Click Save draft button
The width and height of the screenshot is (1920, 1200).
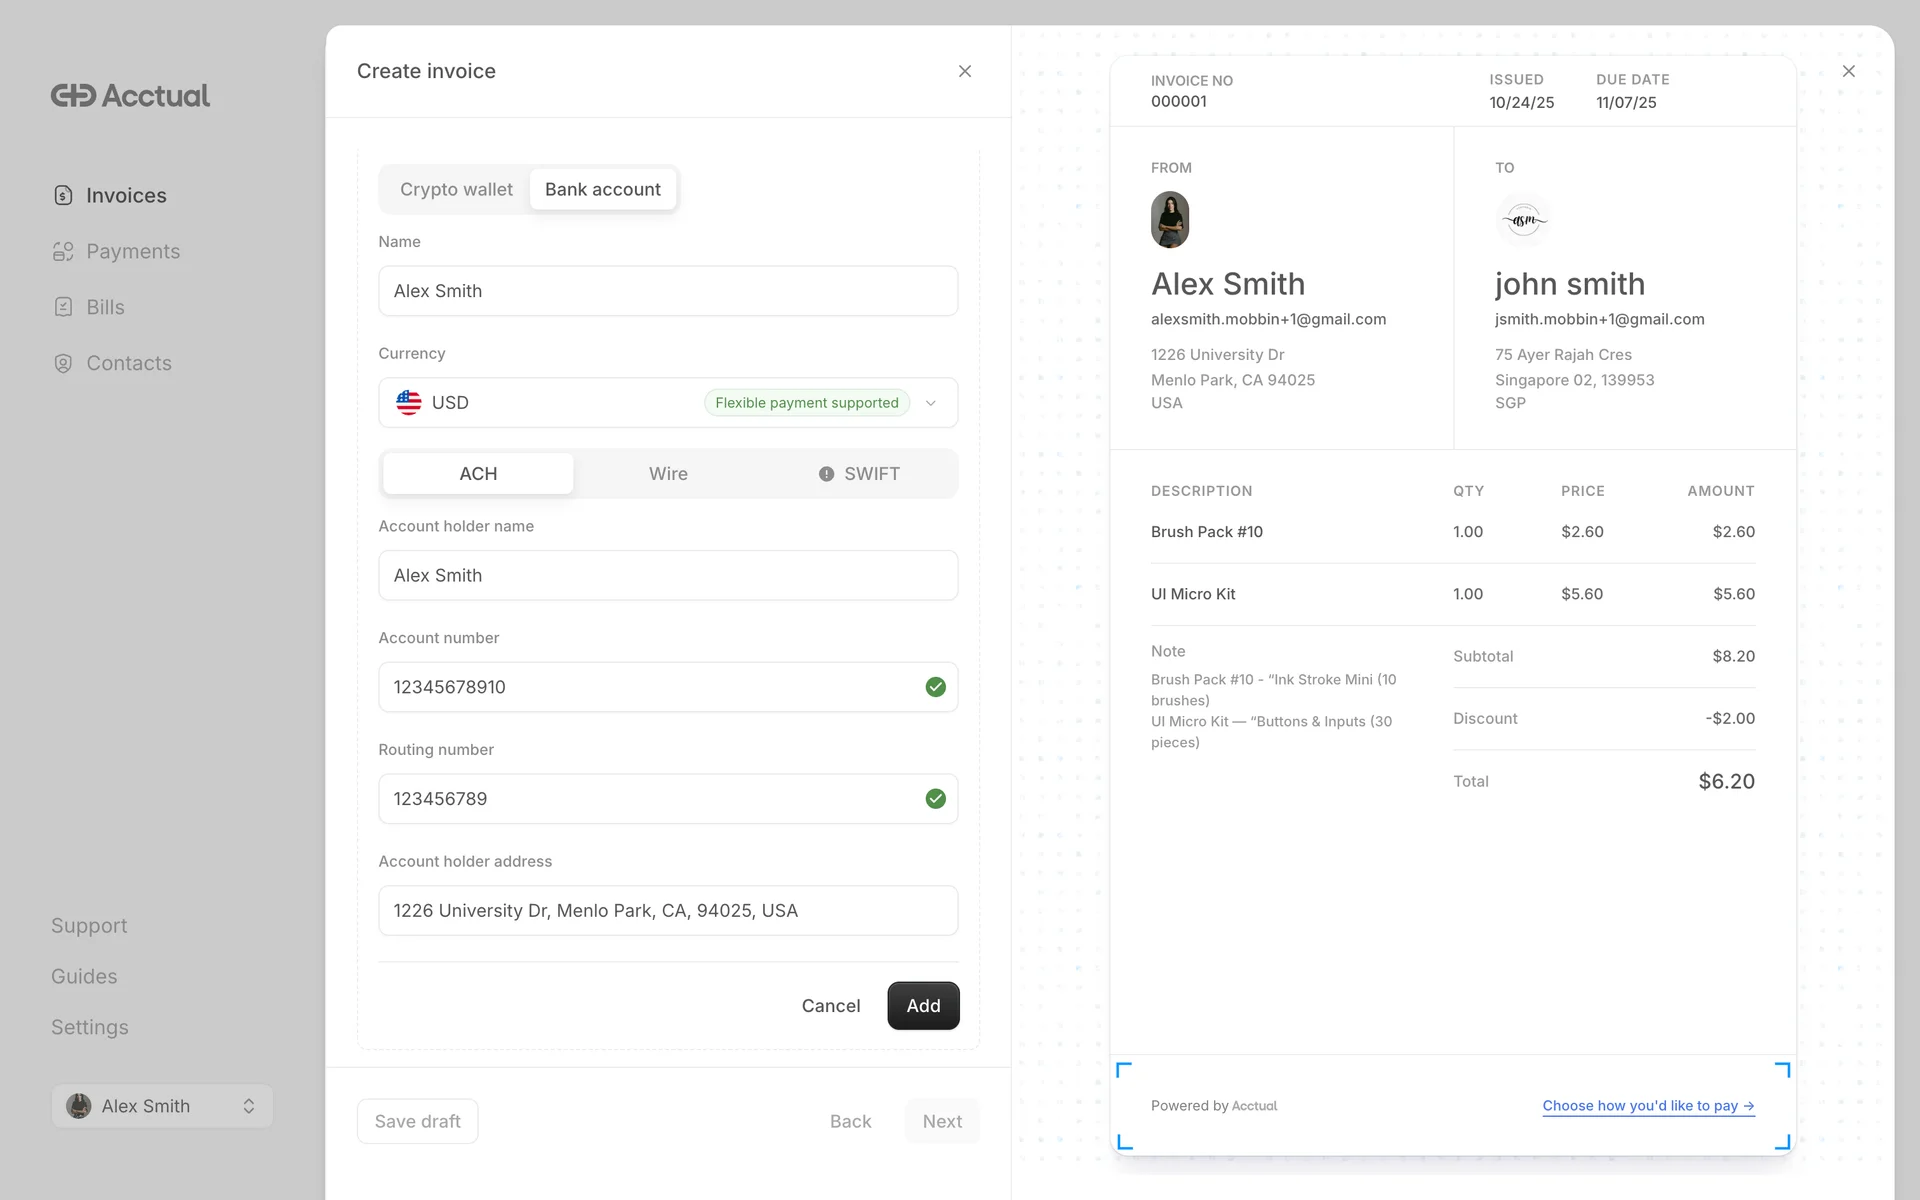tap(417, 1121)
